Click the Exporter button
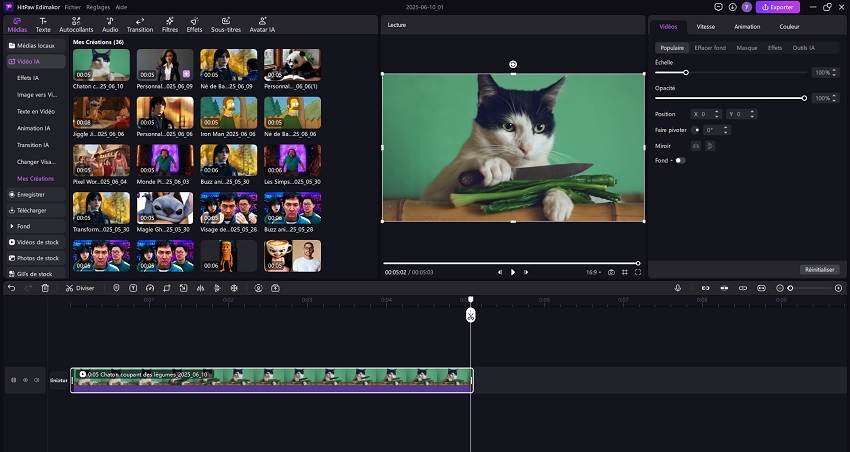The width and height of the screenshot is (850, 452). 778,7
